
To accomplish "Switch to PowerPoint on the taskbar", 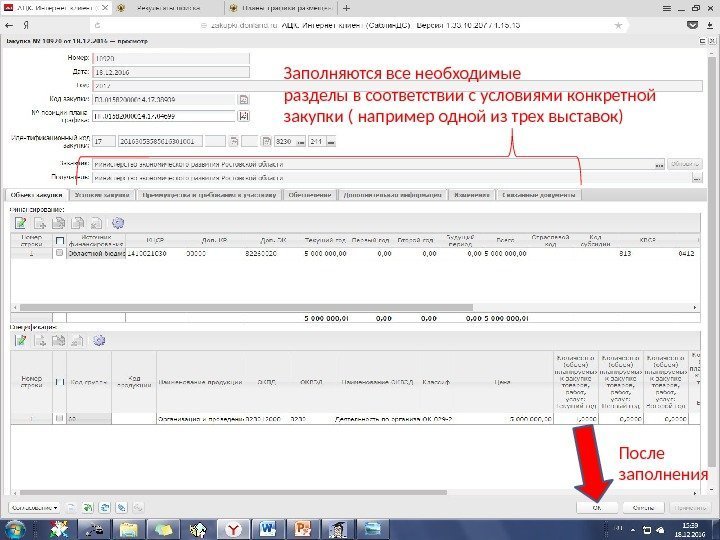I will (303, 529).
